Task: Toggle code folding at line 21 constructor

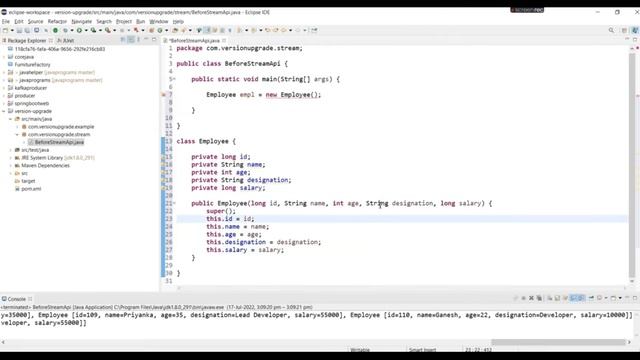Action: click(x=174, y=203)
